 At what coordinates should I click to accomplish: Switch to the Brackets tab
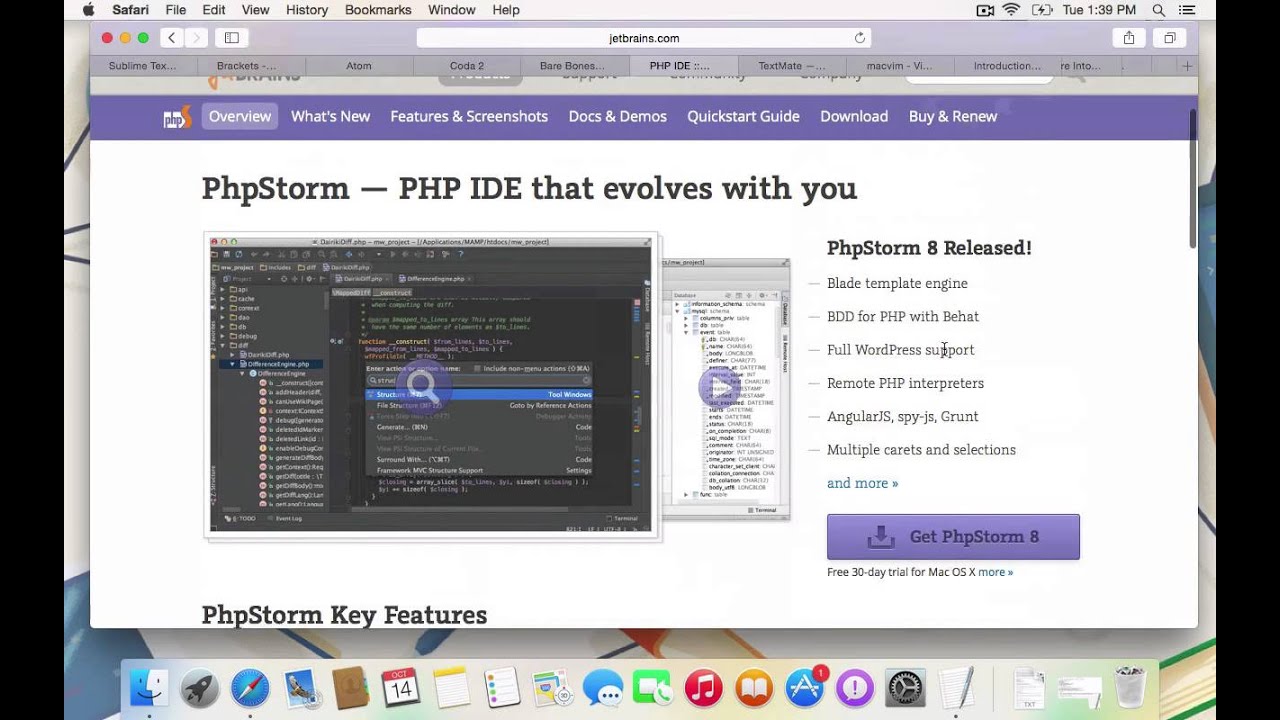click(247, 66)
